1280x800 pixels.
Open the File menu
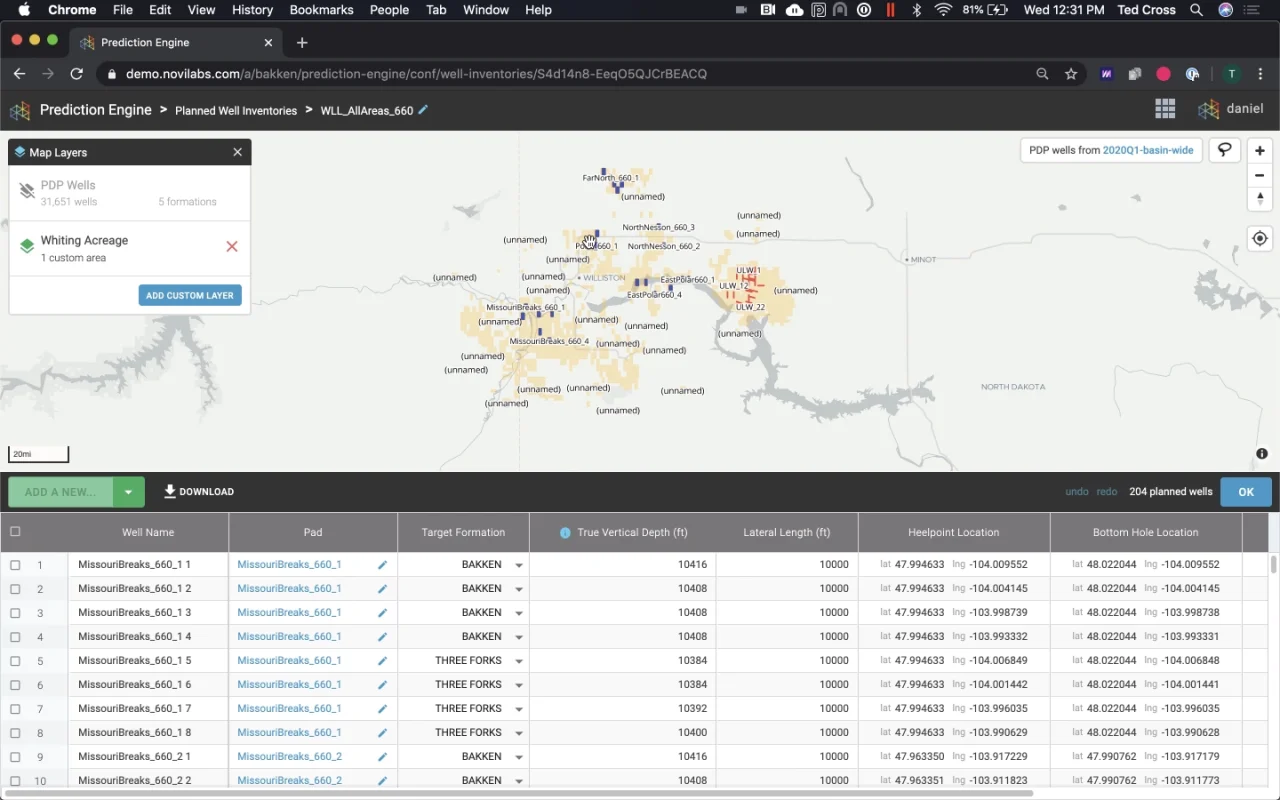pos(123,10)
